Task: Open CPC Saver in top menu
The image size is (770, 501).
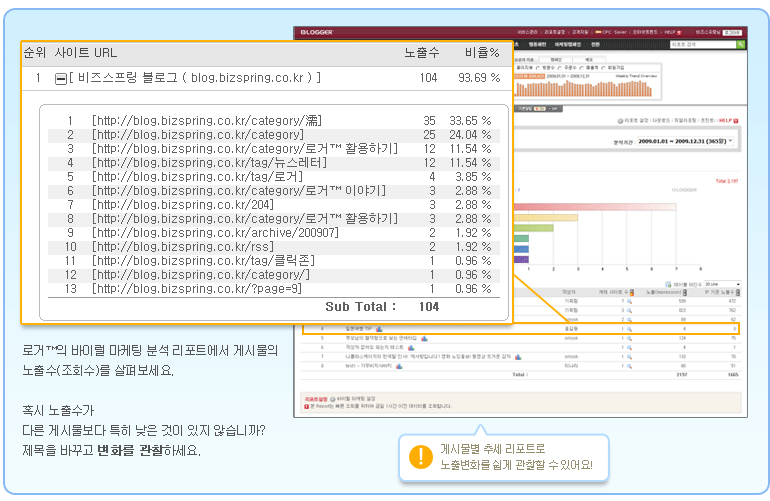Action: [x=611, y=32]
